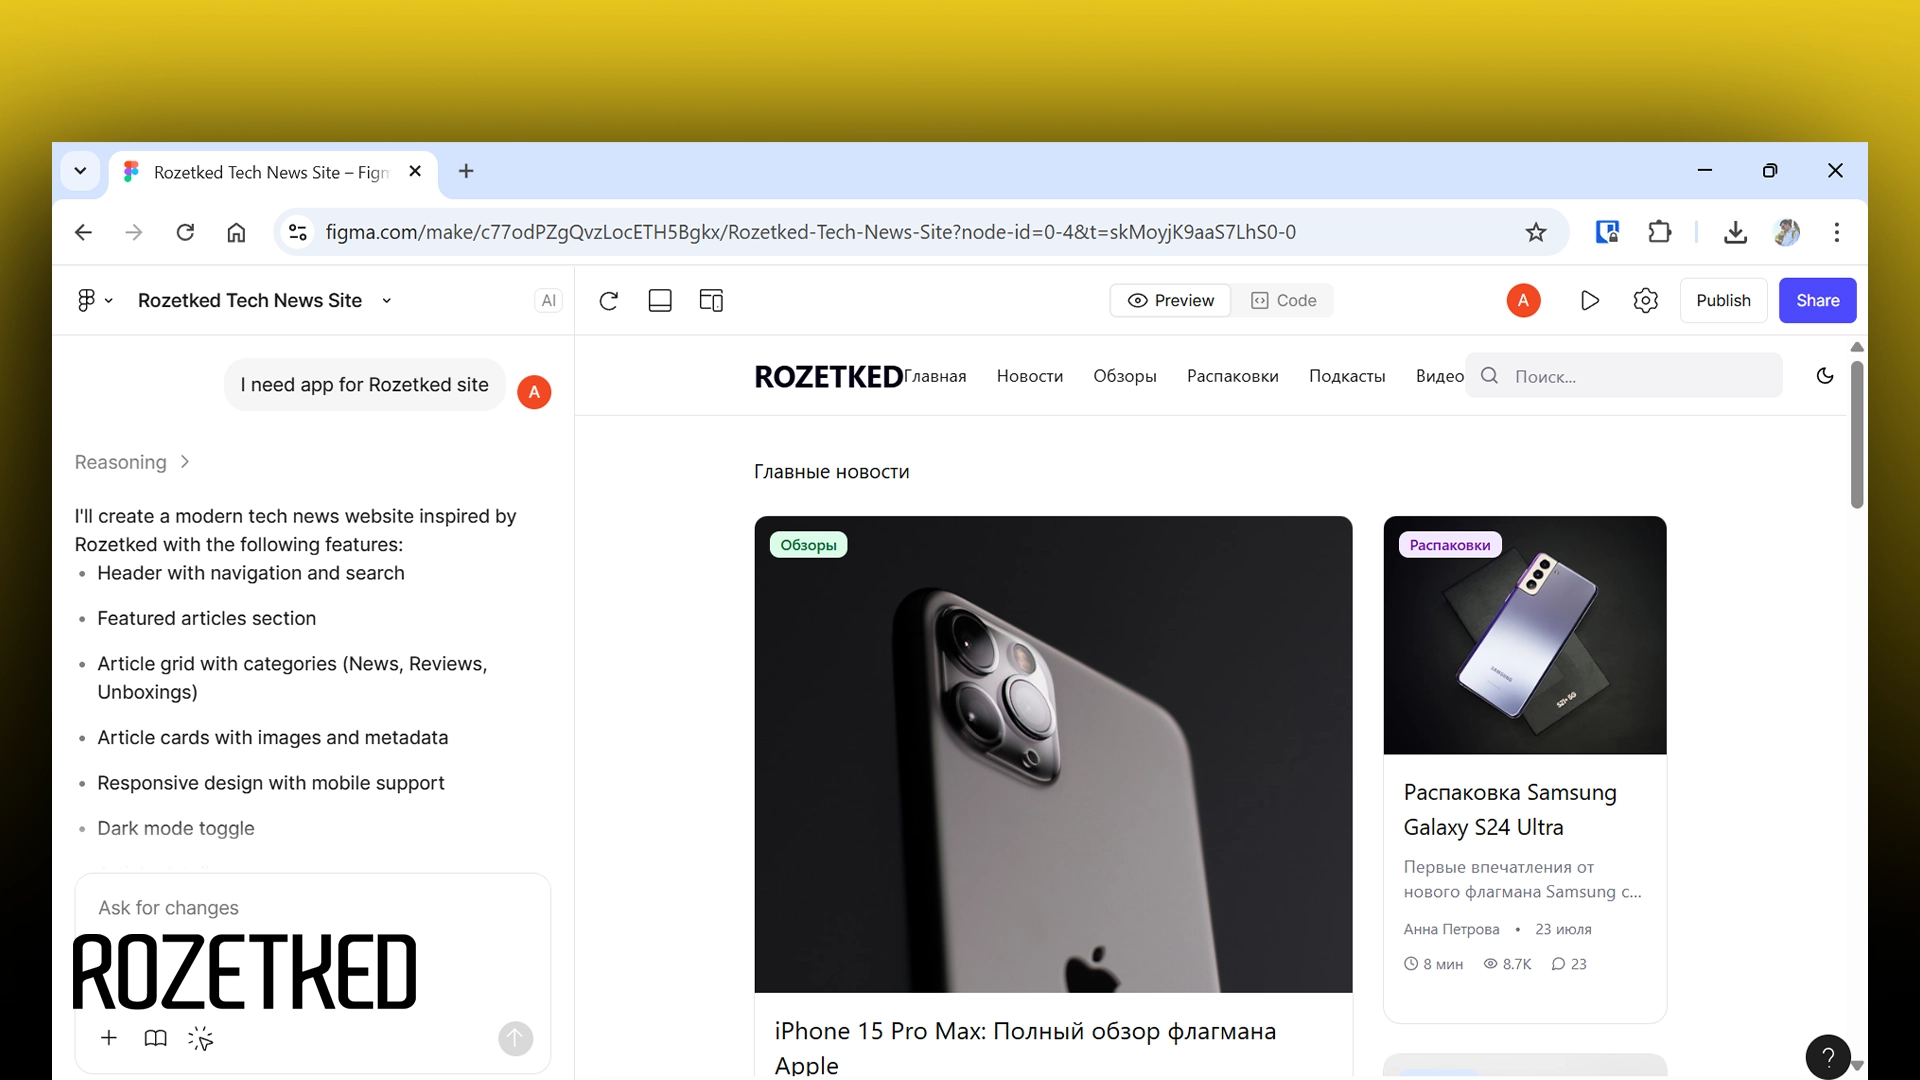Switch to Code view
This screenshot has height=1080, width=1920.
pos(1283,300)
